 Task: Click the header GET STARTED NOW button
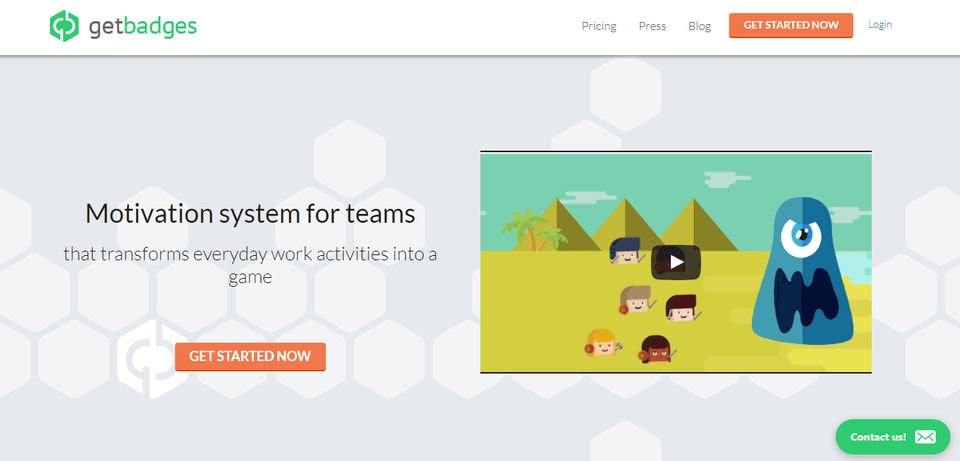coord(790,25)
